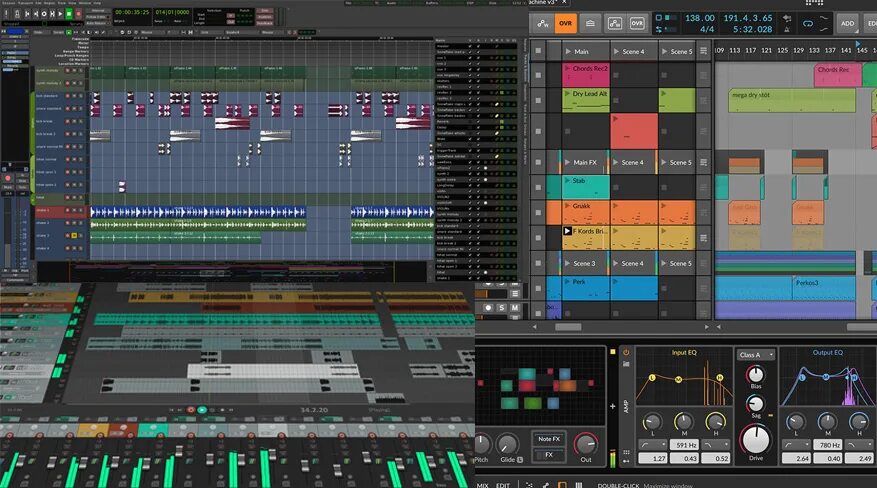Click Ardour's Follow Edits button
877x488 pixels.
click(x=98, y=17)
